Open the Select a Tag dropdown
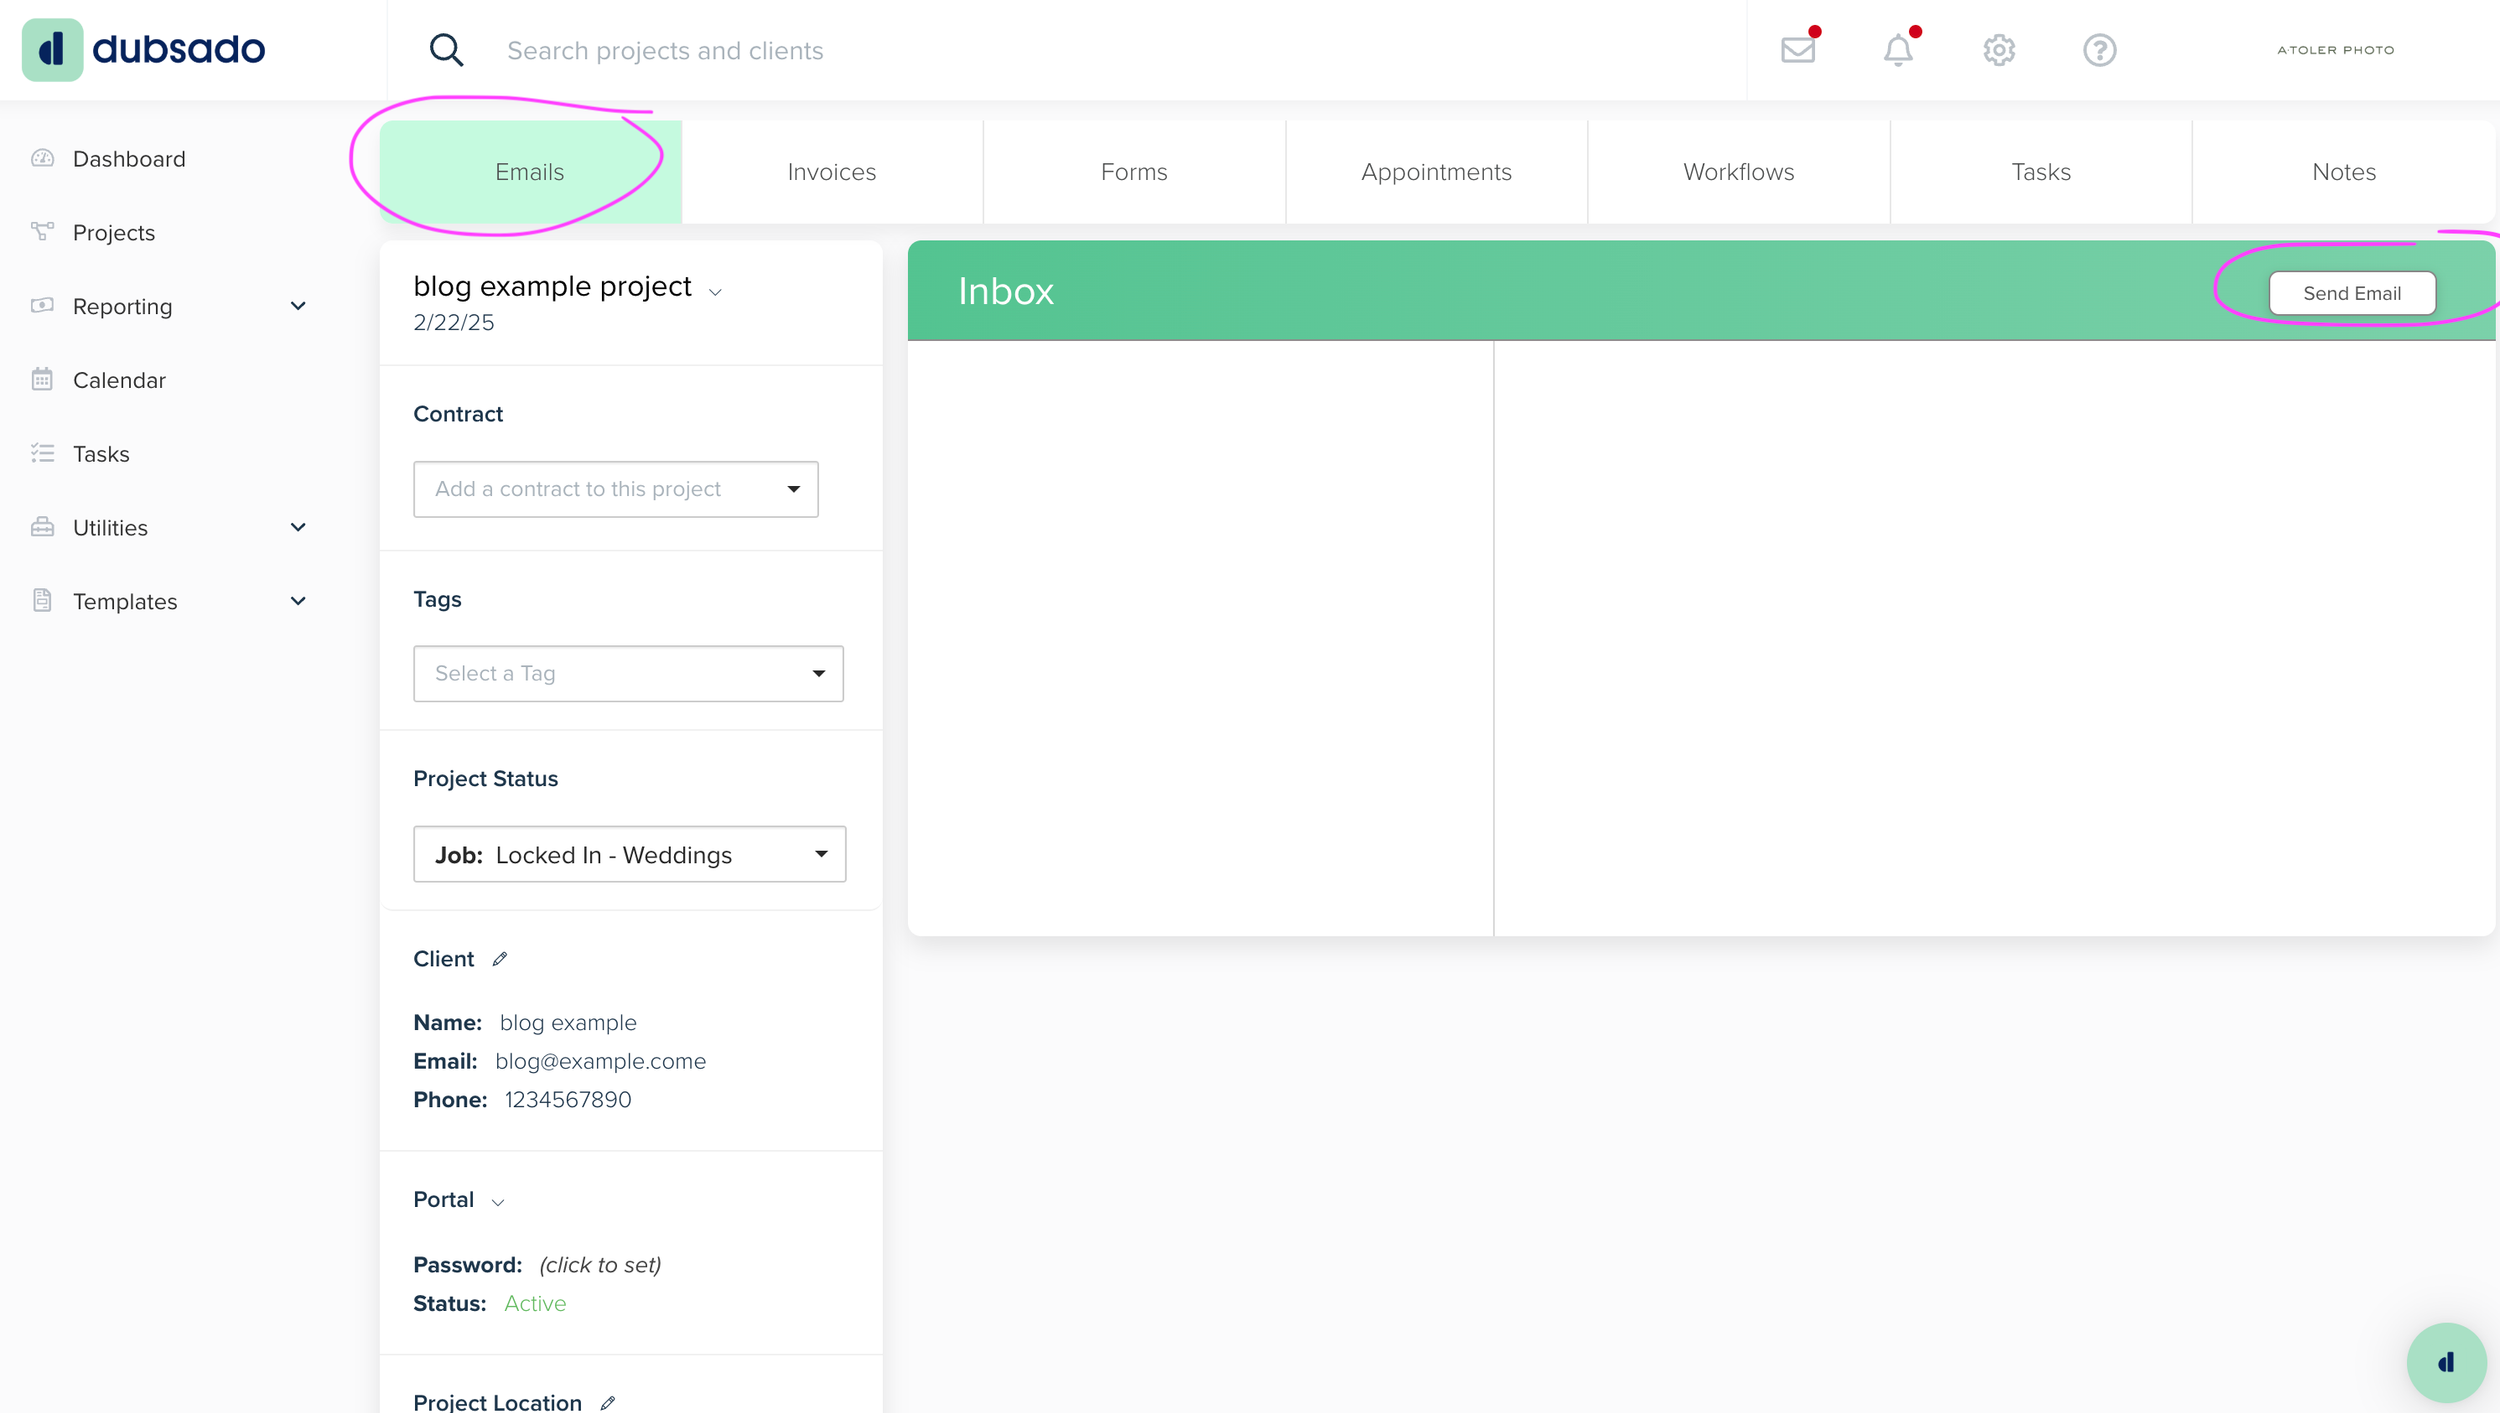Viewport: 2500px width, 1413px height. point(628,673)
